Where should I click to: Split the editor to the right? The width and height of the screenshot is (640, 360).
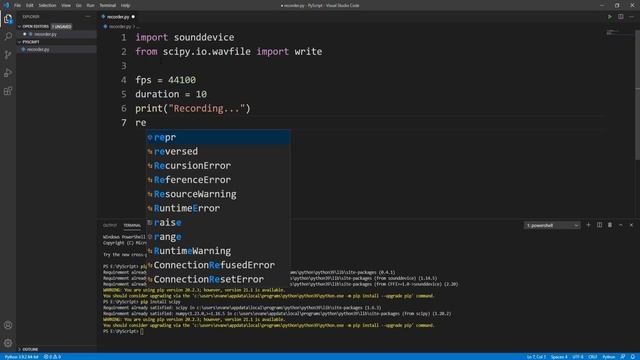tap(620, 17)
